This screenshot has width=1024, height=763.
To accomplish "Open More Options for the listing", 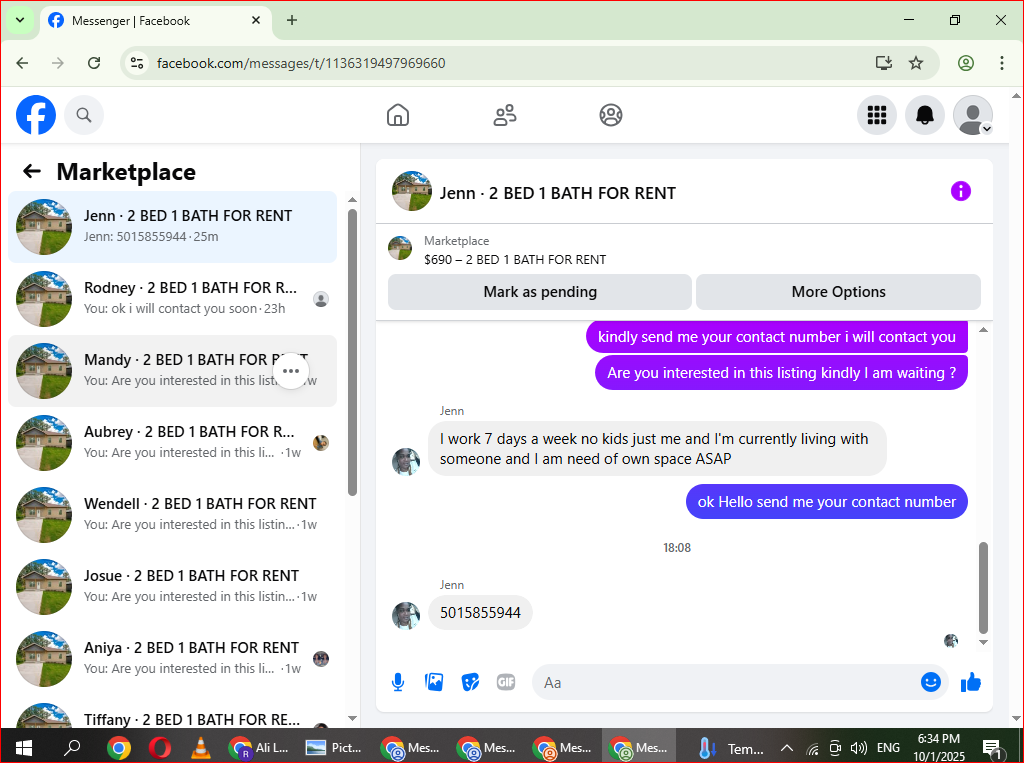I will pos(838,292).
